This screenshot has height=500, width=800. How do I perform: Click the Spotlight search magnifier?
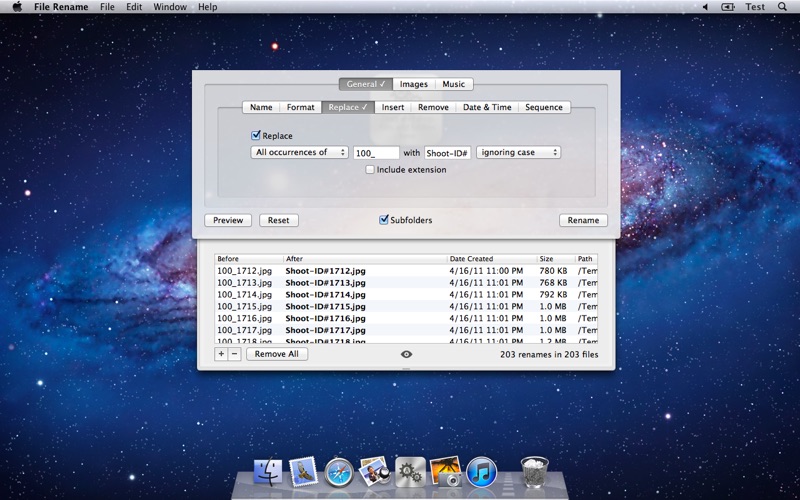coord(782,7)
